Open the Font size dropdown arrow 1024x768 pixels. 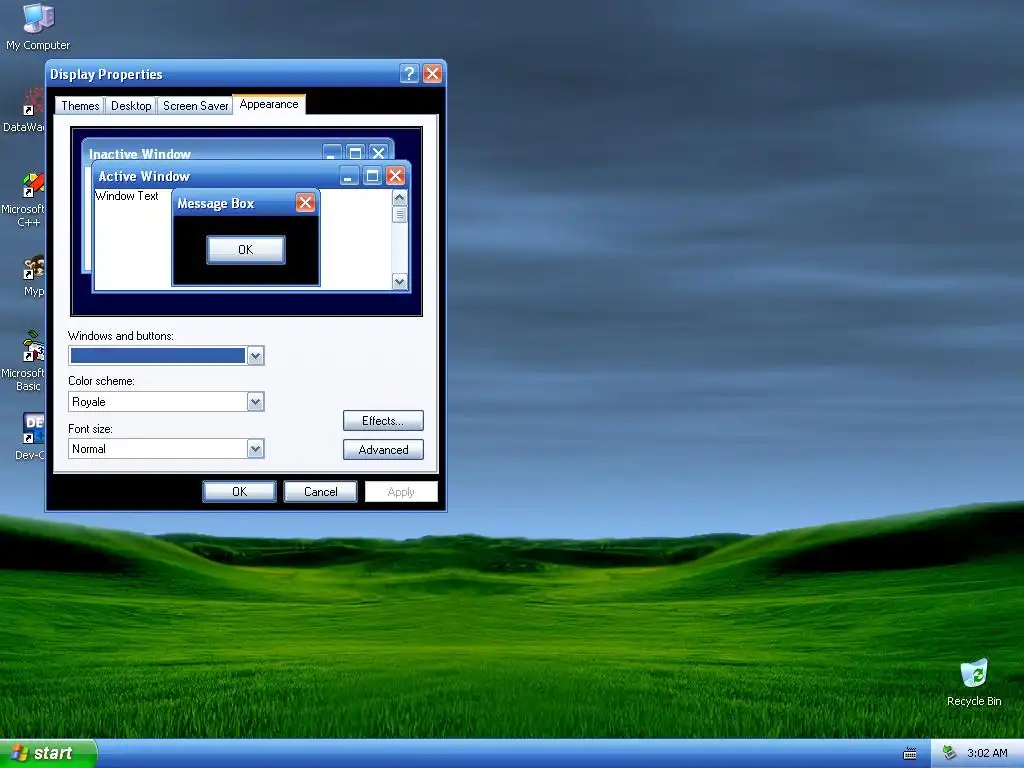(x=255, y=449)
